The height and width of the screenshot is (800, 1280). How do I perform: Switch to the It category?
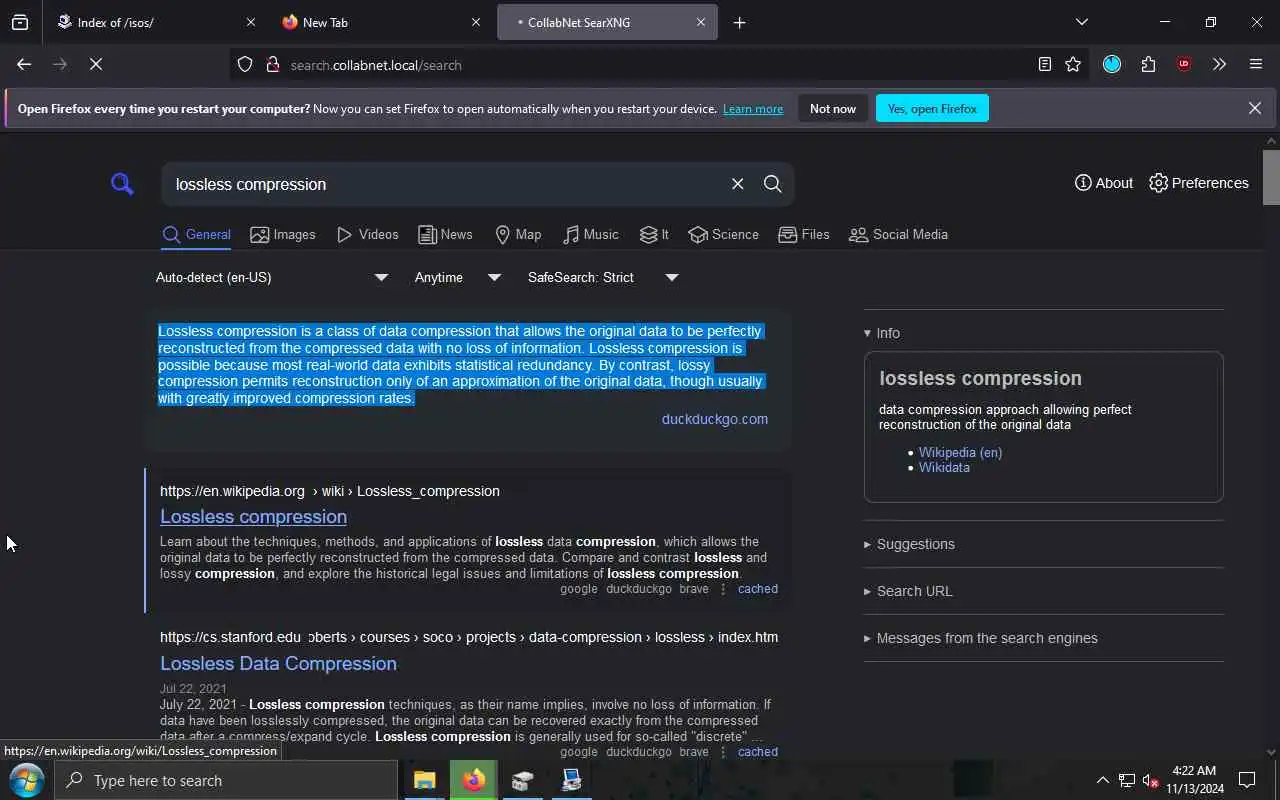coord(654,235)
